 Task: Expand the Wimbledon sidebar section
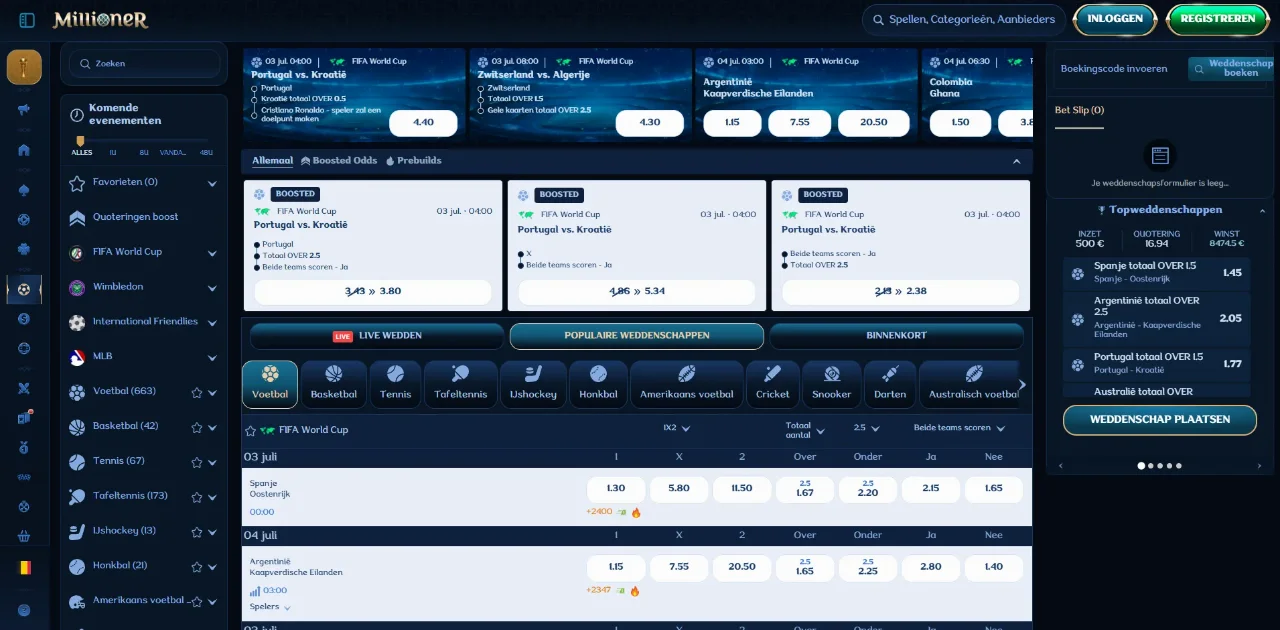[x=212, y=288]
